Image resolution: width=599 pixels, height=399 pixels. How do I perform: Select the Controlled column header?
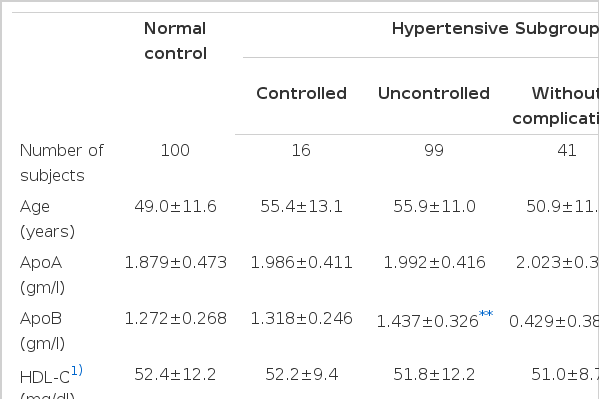pyautogui.click(x=301, y=94)
